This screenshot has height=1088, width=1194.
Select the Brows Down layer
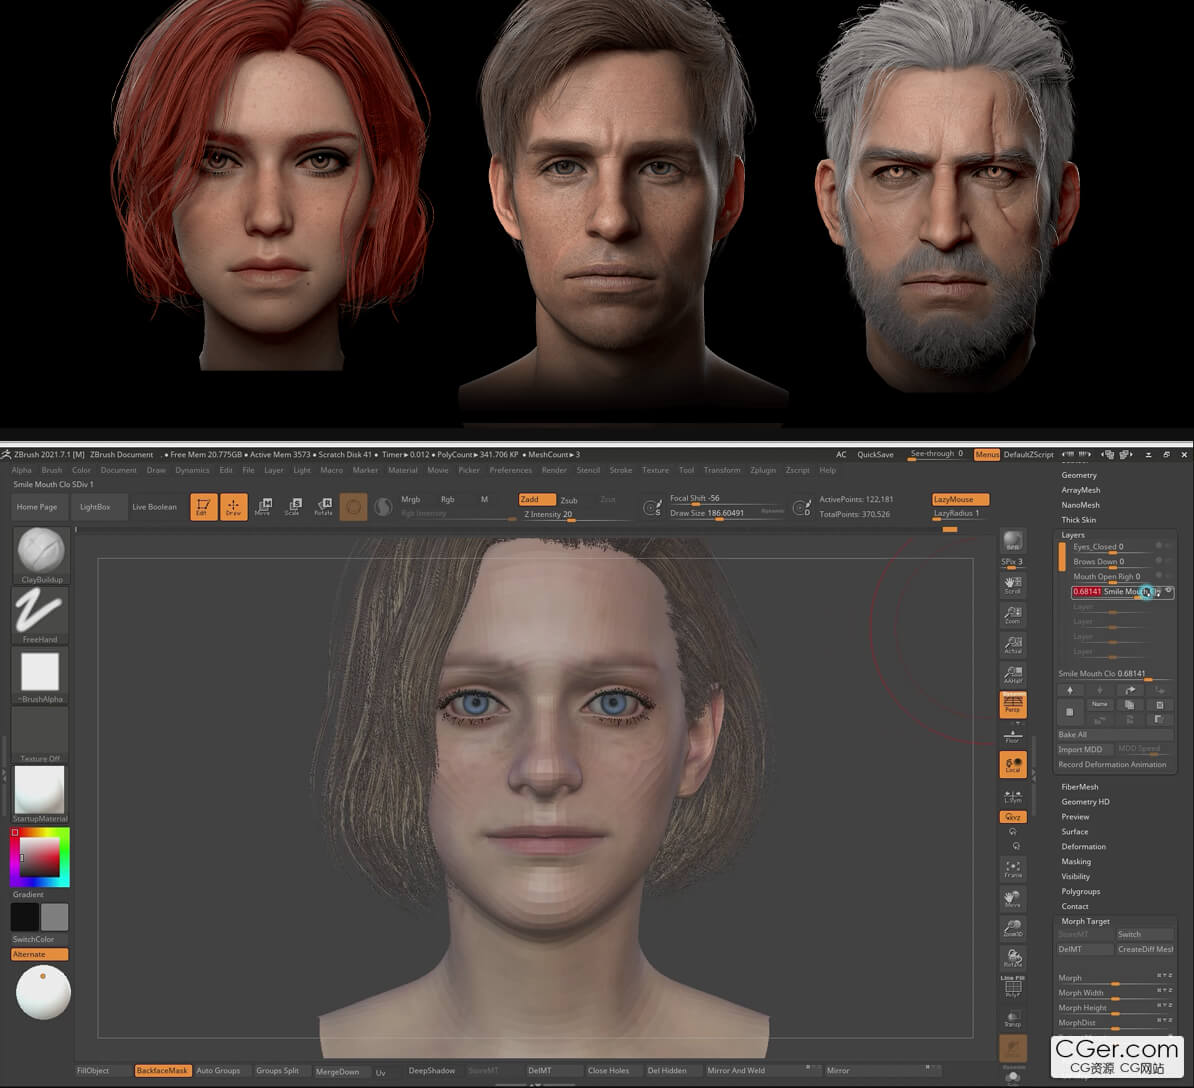point(1111,562)
